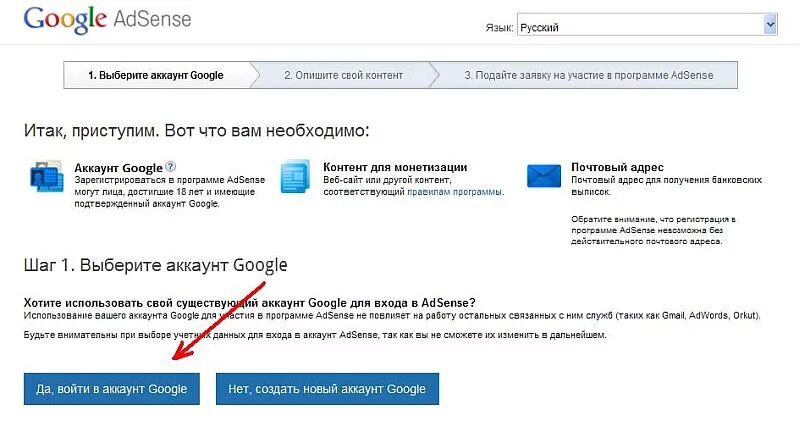Click the Google account people icon
Image resolution: width=800 pixels, height=438 pixels.
(47, 177)
